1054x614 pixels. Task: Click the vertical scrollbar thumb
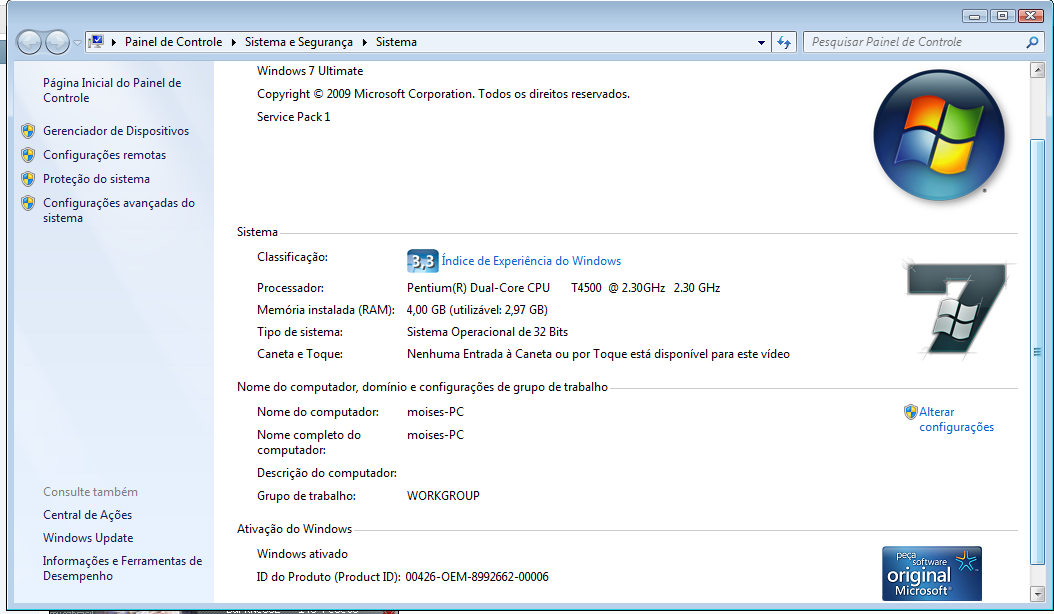(x=1038, y=350)
